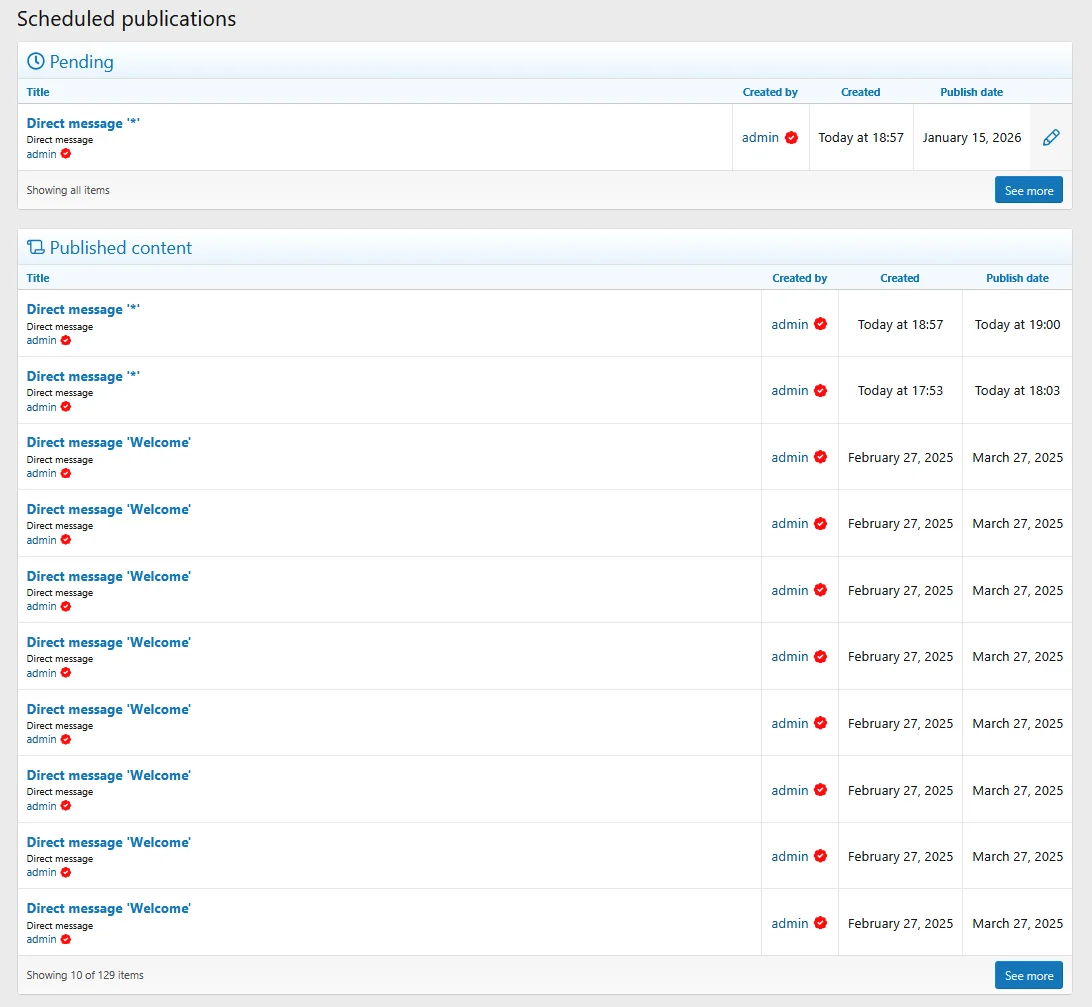Open the published item scheduled for Today at 18:03
1092x1007 pixels.
point(82,376)
